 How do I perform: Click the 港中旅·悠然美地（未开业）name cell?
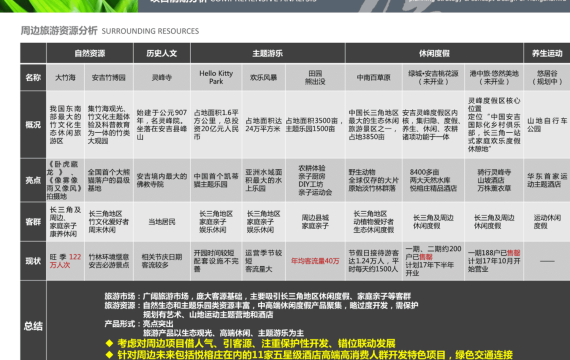click(x=494, y=77)
